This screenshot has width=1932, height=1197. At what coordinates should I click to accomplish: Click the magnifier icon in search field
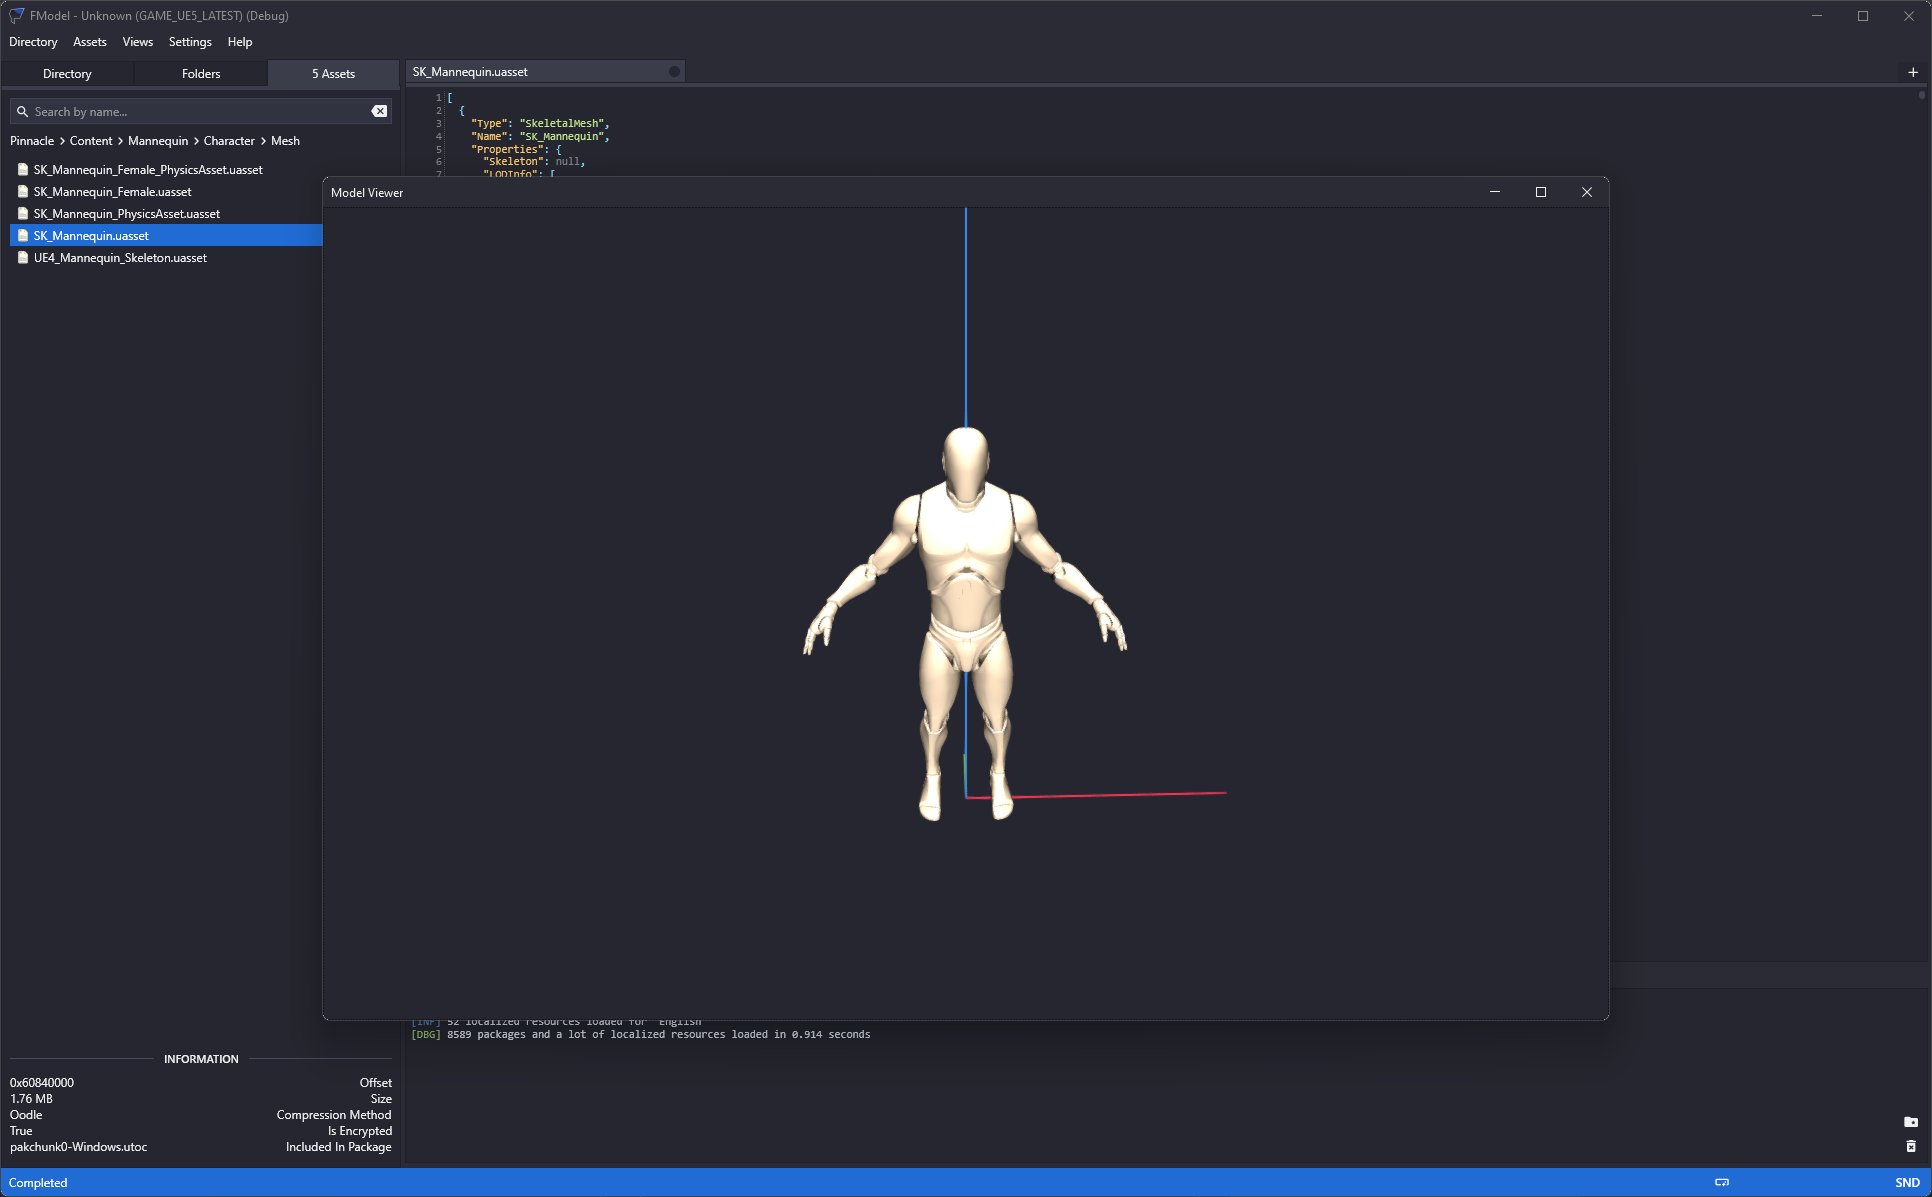click(x=22, y=112)
